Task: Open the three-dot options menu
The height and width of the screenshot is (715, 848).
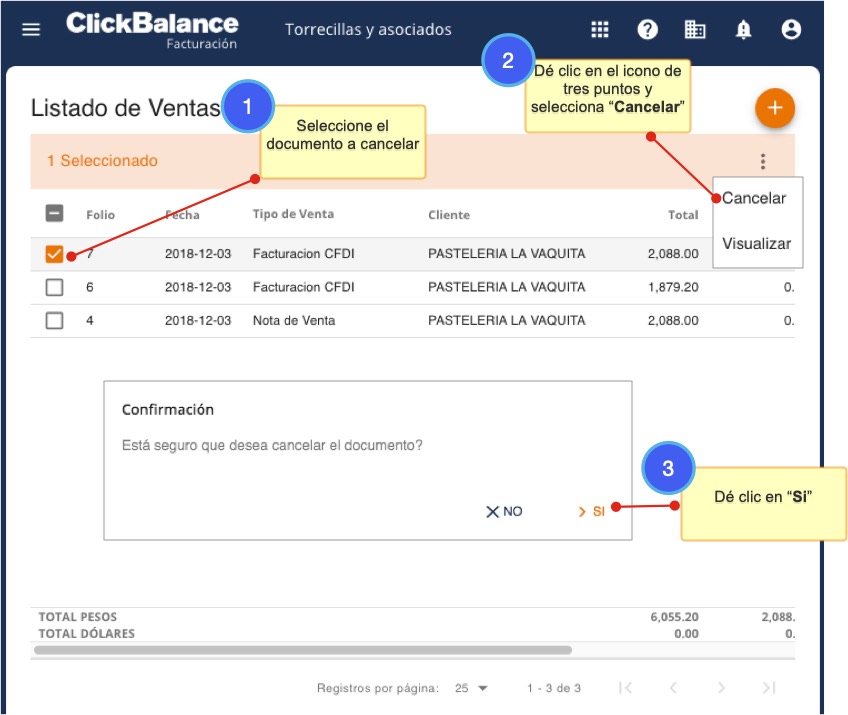Action: click(x=763, y=161)
